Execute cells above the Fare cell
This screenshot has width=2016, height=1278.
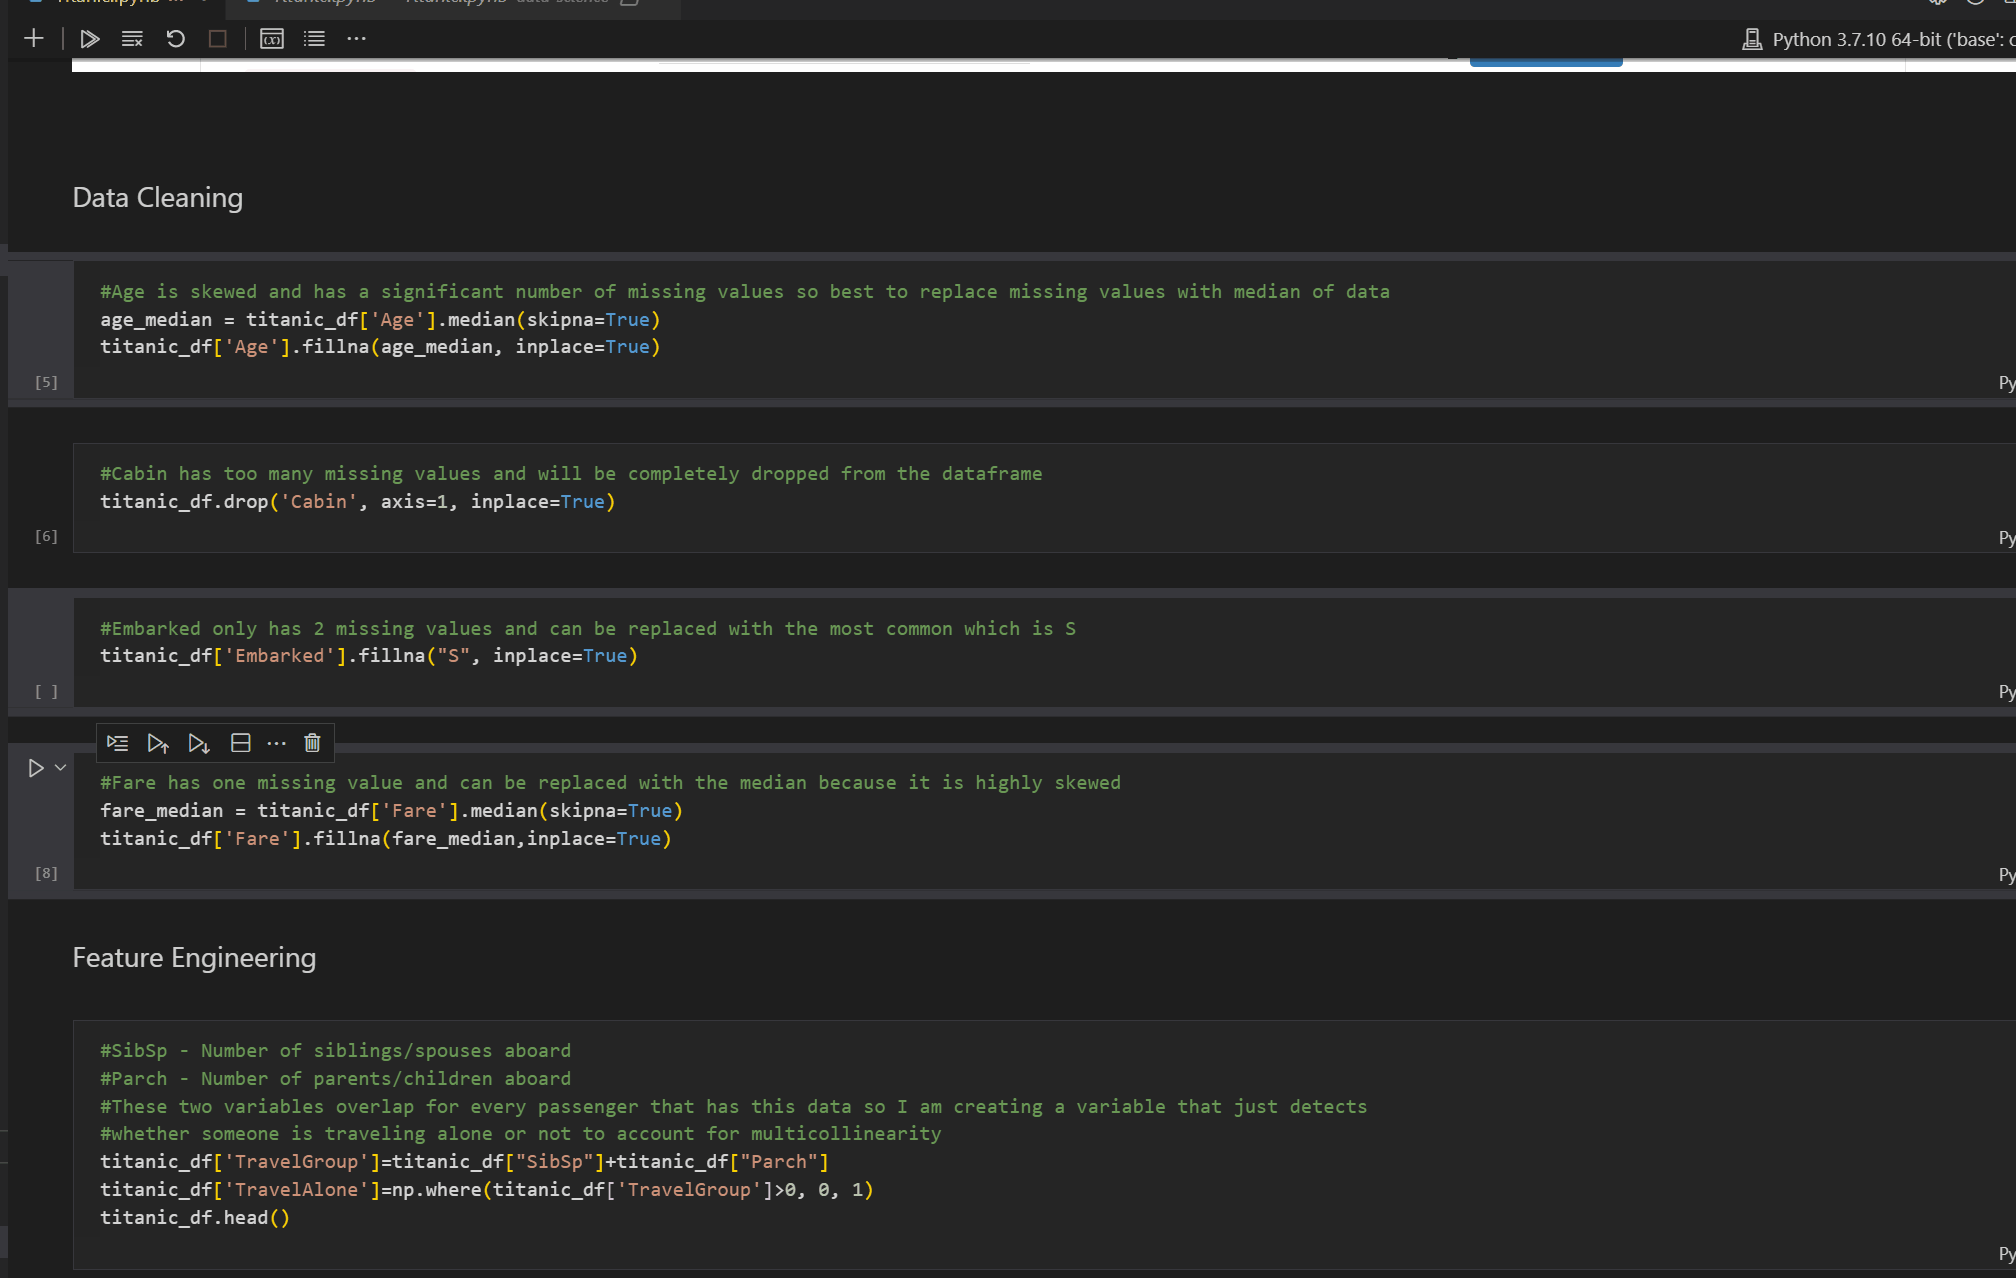pos(158,743)
